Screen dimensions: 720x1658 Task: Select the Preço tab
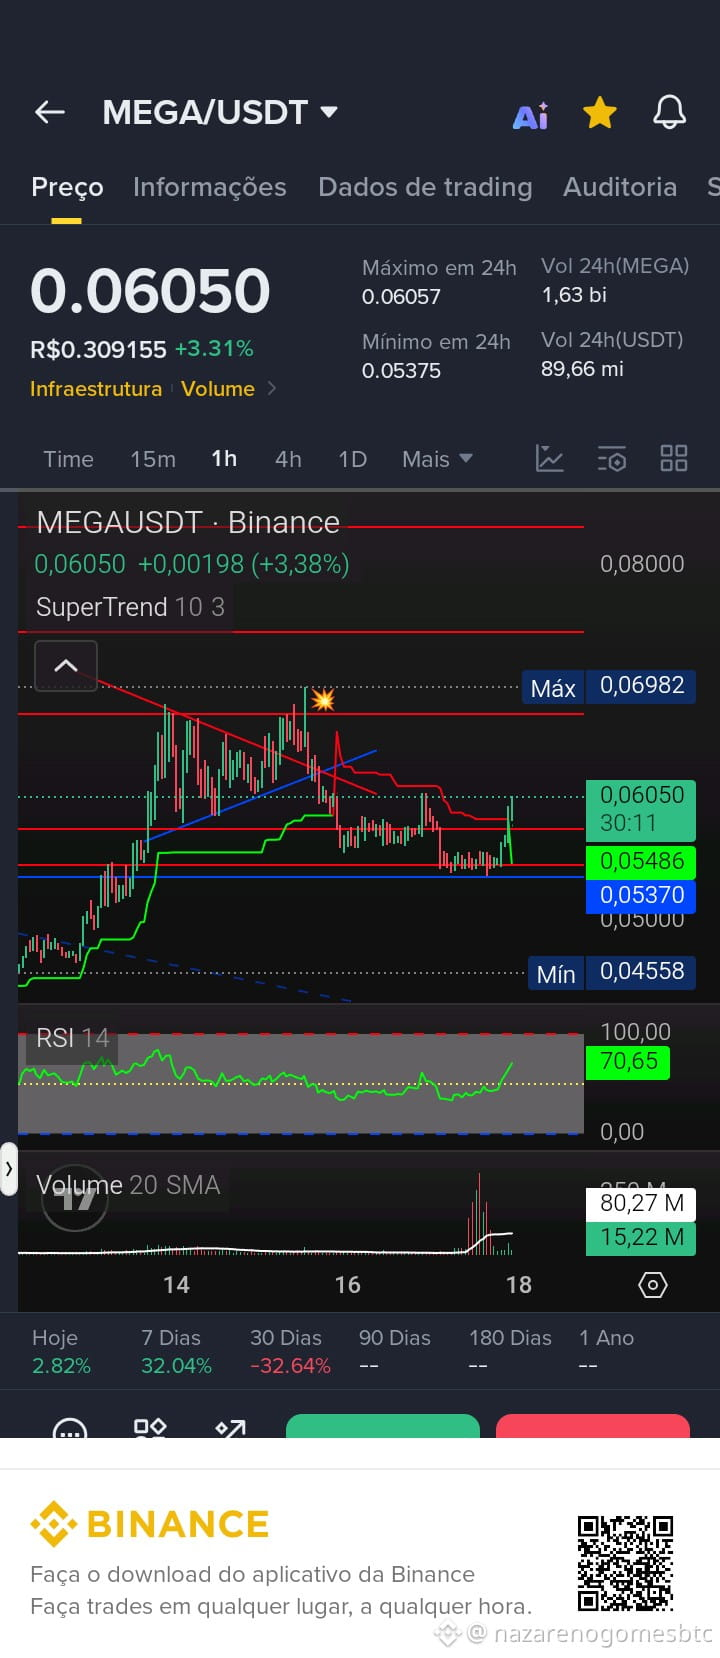pos(67,187)
